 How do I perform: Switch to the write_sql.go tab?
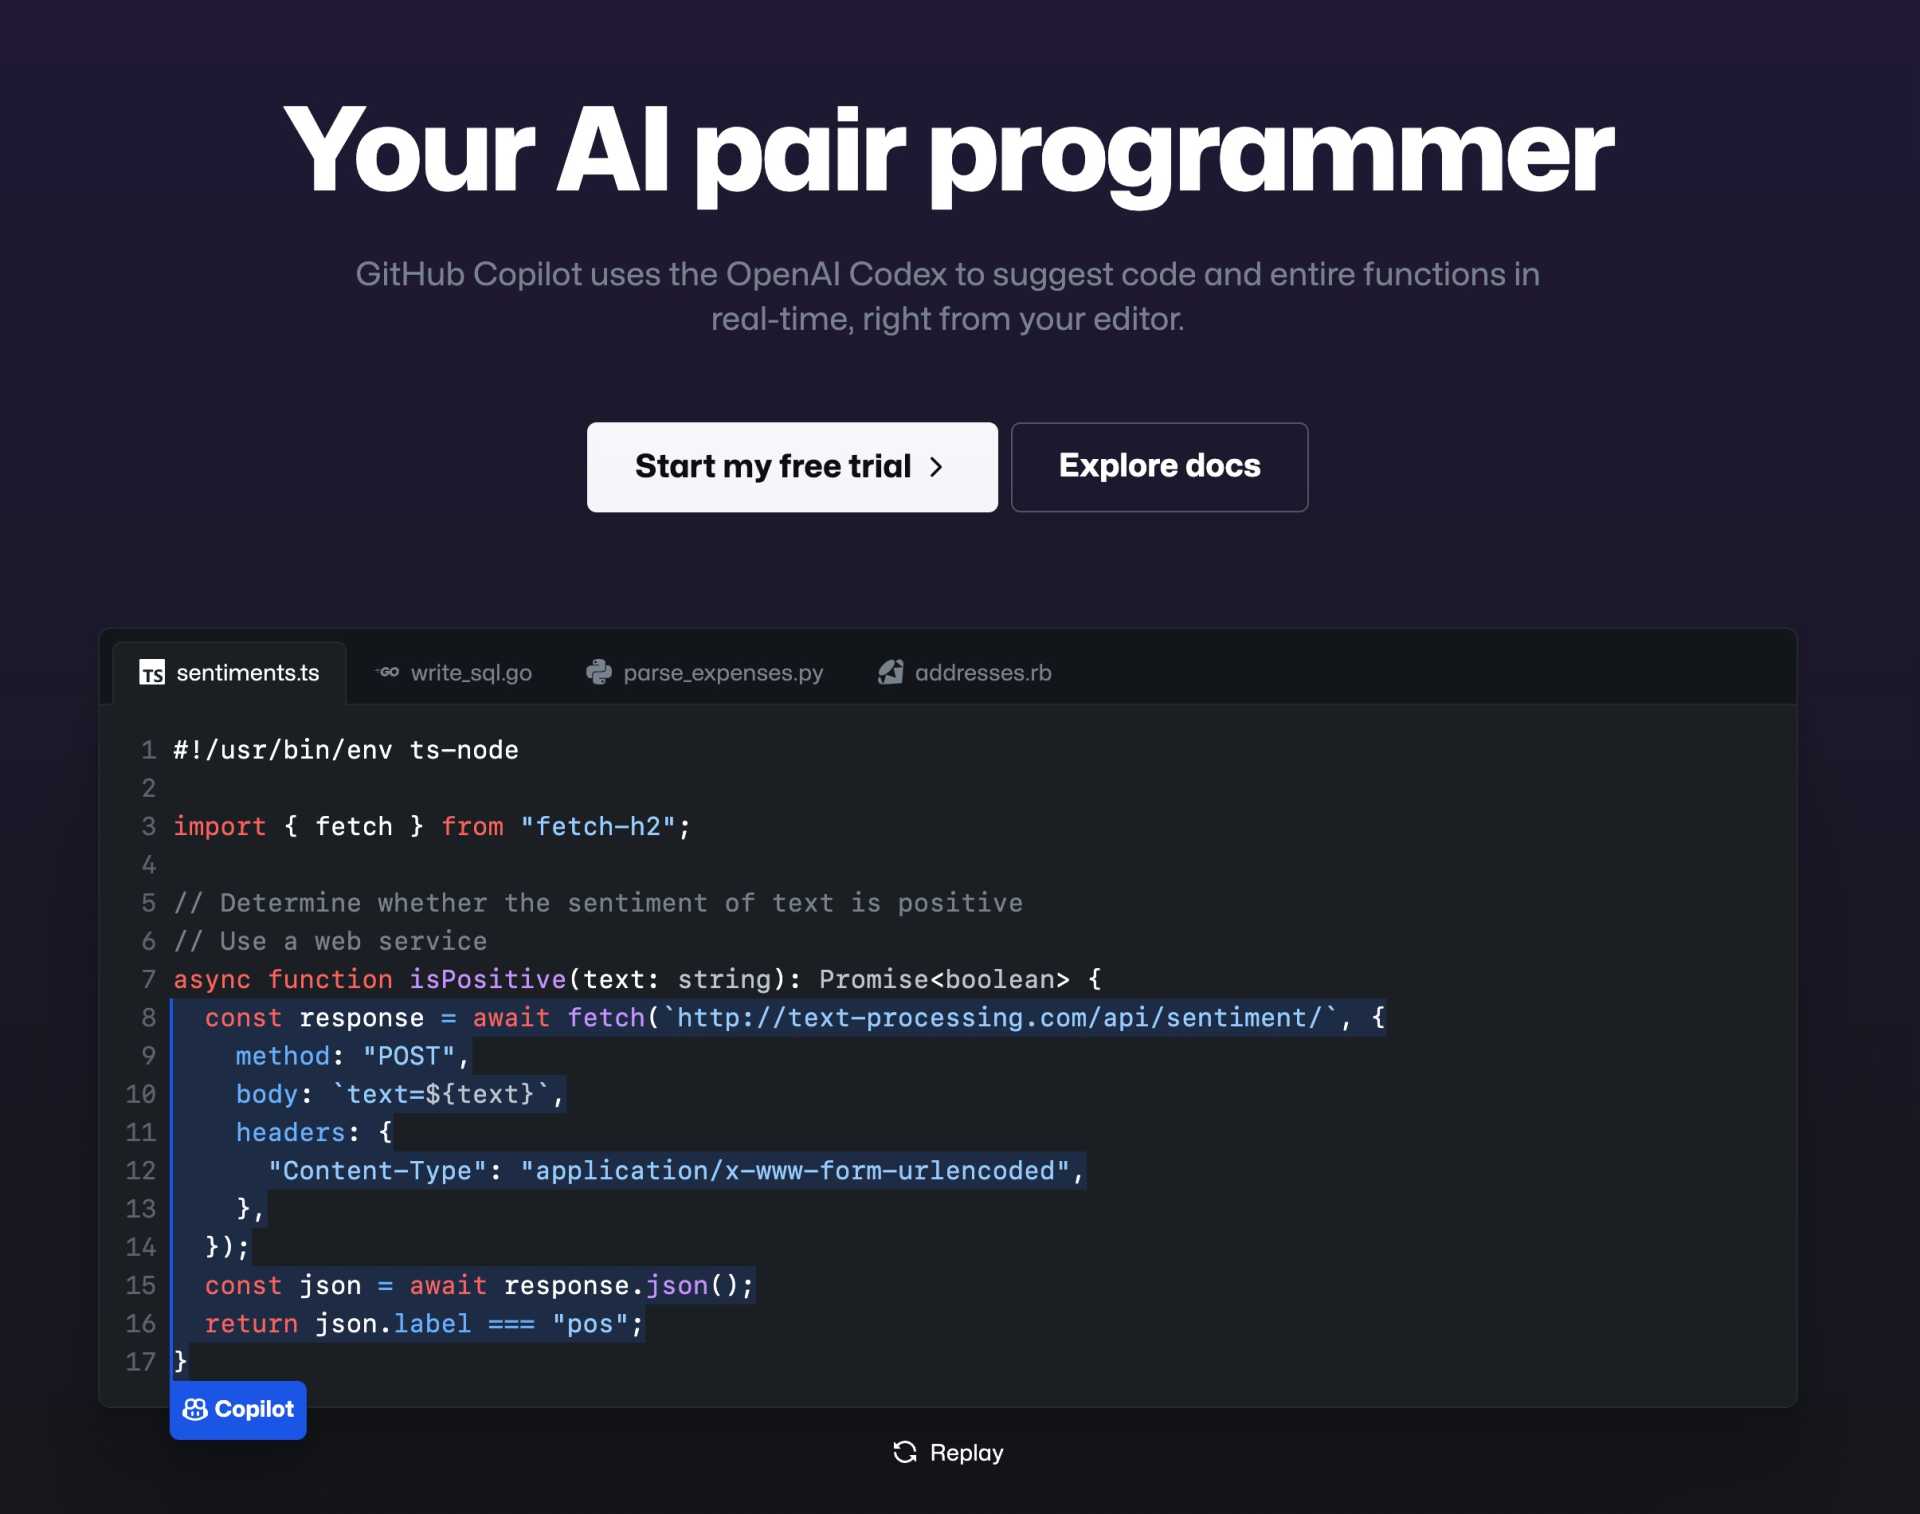click(x=470, y=673)
